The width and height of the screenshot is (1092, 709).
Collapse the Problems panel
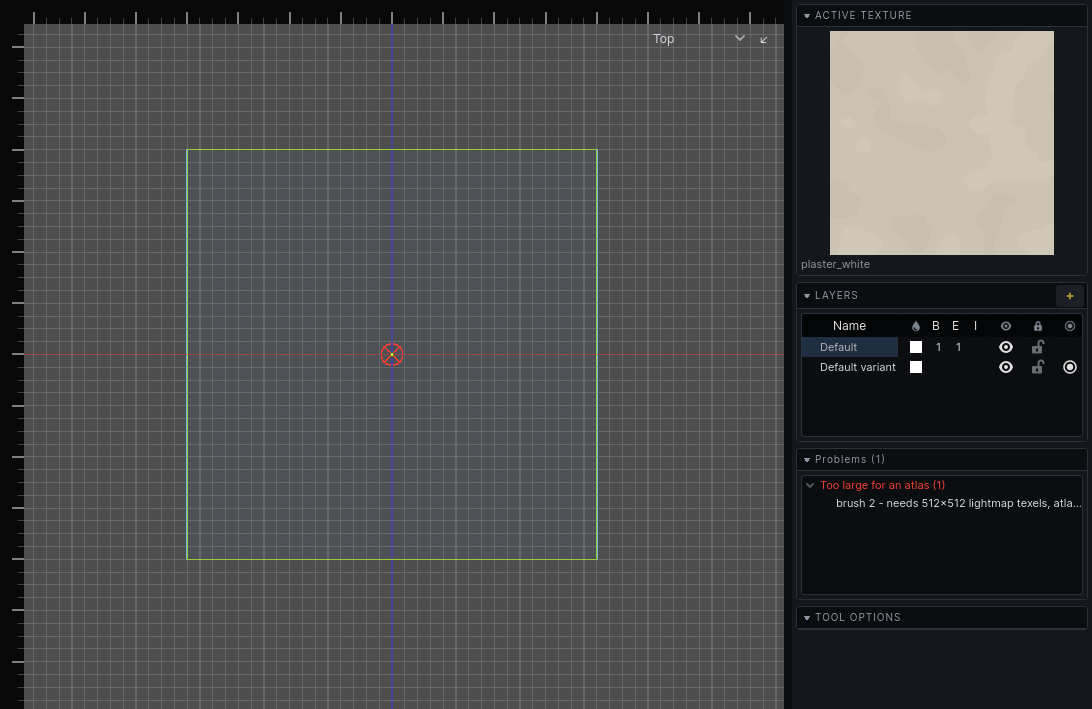(807, 460)
